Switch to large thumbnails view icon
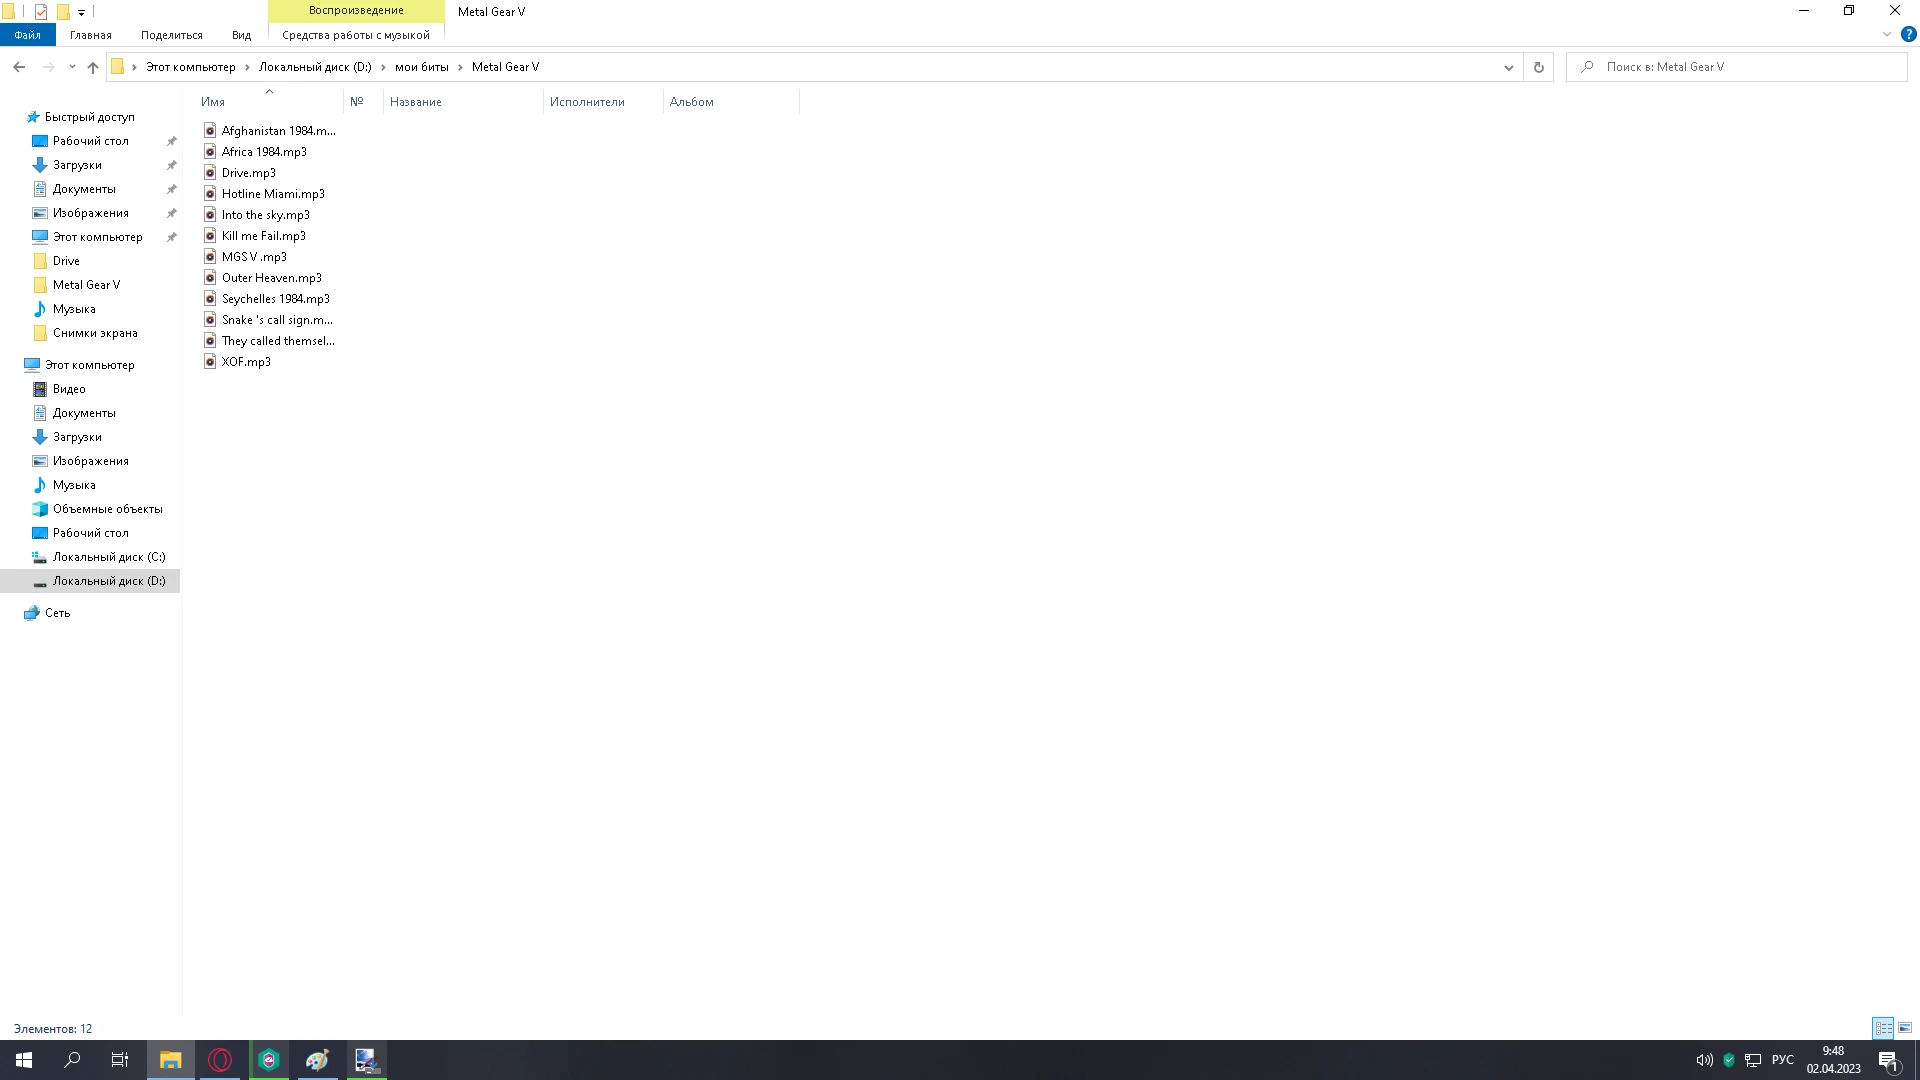This screenshot has height=1080, width=1920. pos(1905,1028)
